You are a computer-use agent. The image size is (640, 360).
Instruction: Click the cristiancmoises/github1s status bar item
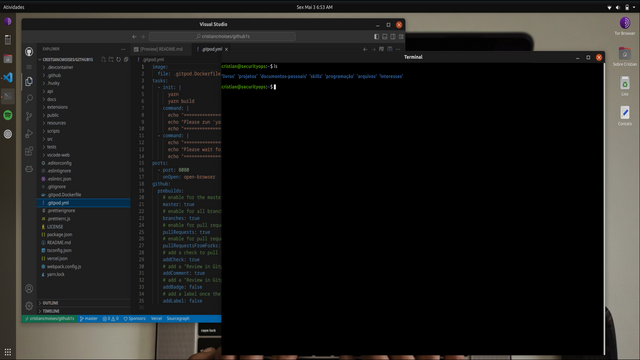tap(49, 319)
